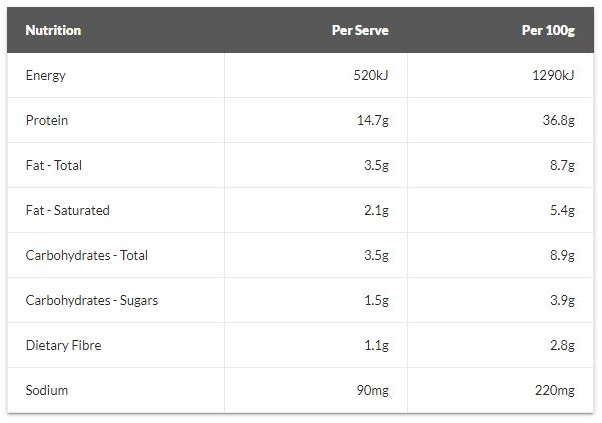Viewport: 602px width, 423px height.
Task: Click the 220mg sodium value
Action: (x=555, y=390)
